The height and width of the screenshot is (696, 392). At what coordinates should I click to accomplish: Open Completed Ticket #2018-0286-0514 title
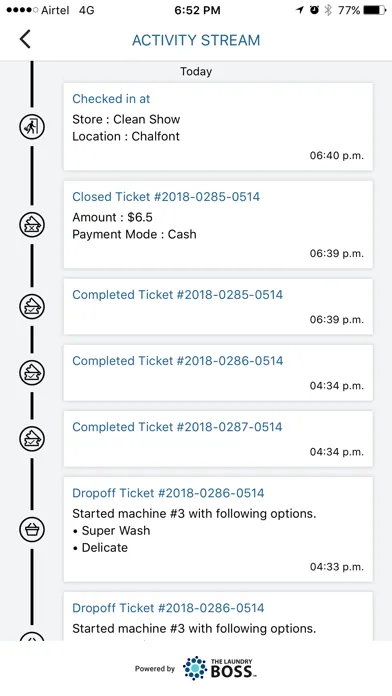[178, 361]
